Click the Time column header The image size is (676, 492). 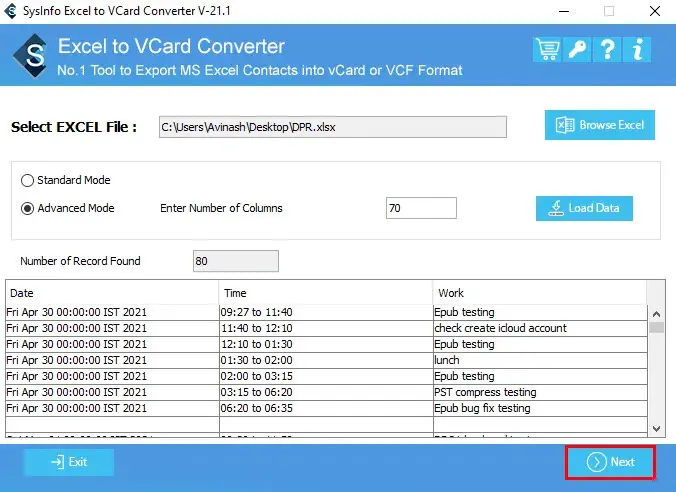coord(326,293)
